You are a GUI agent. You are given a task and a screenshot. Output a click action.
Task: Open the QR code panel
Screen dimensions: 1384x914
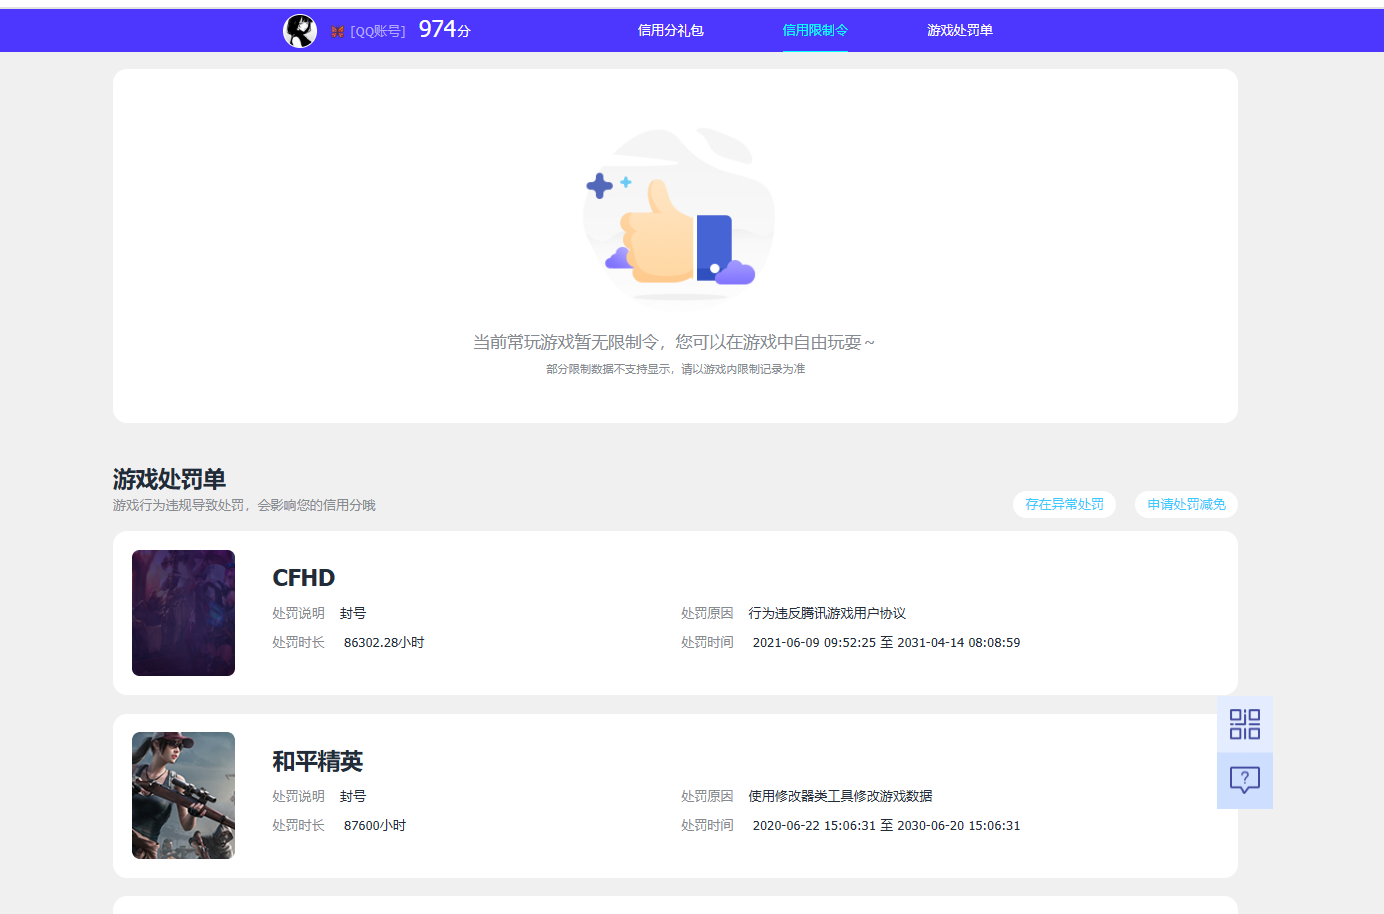pos(1244,722)
